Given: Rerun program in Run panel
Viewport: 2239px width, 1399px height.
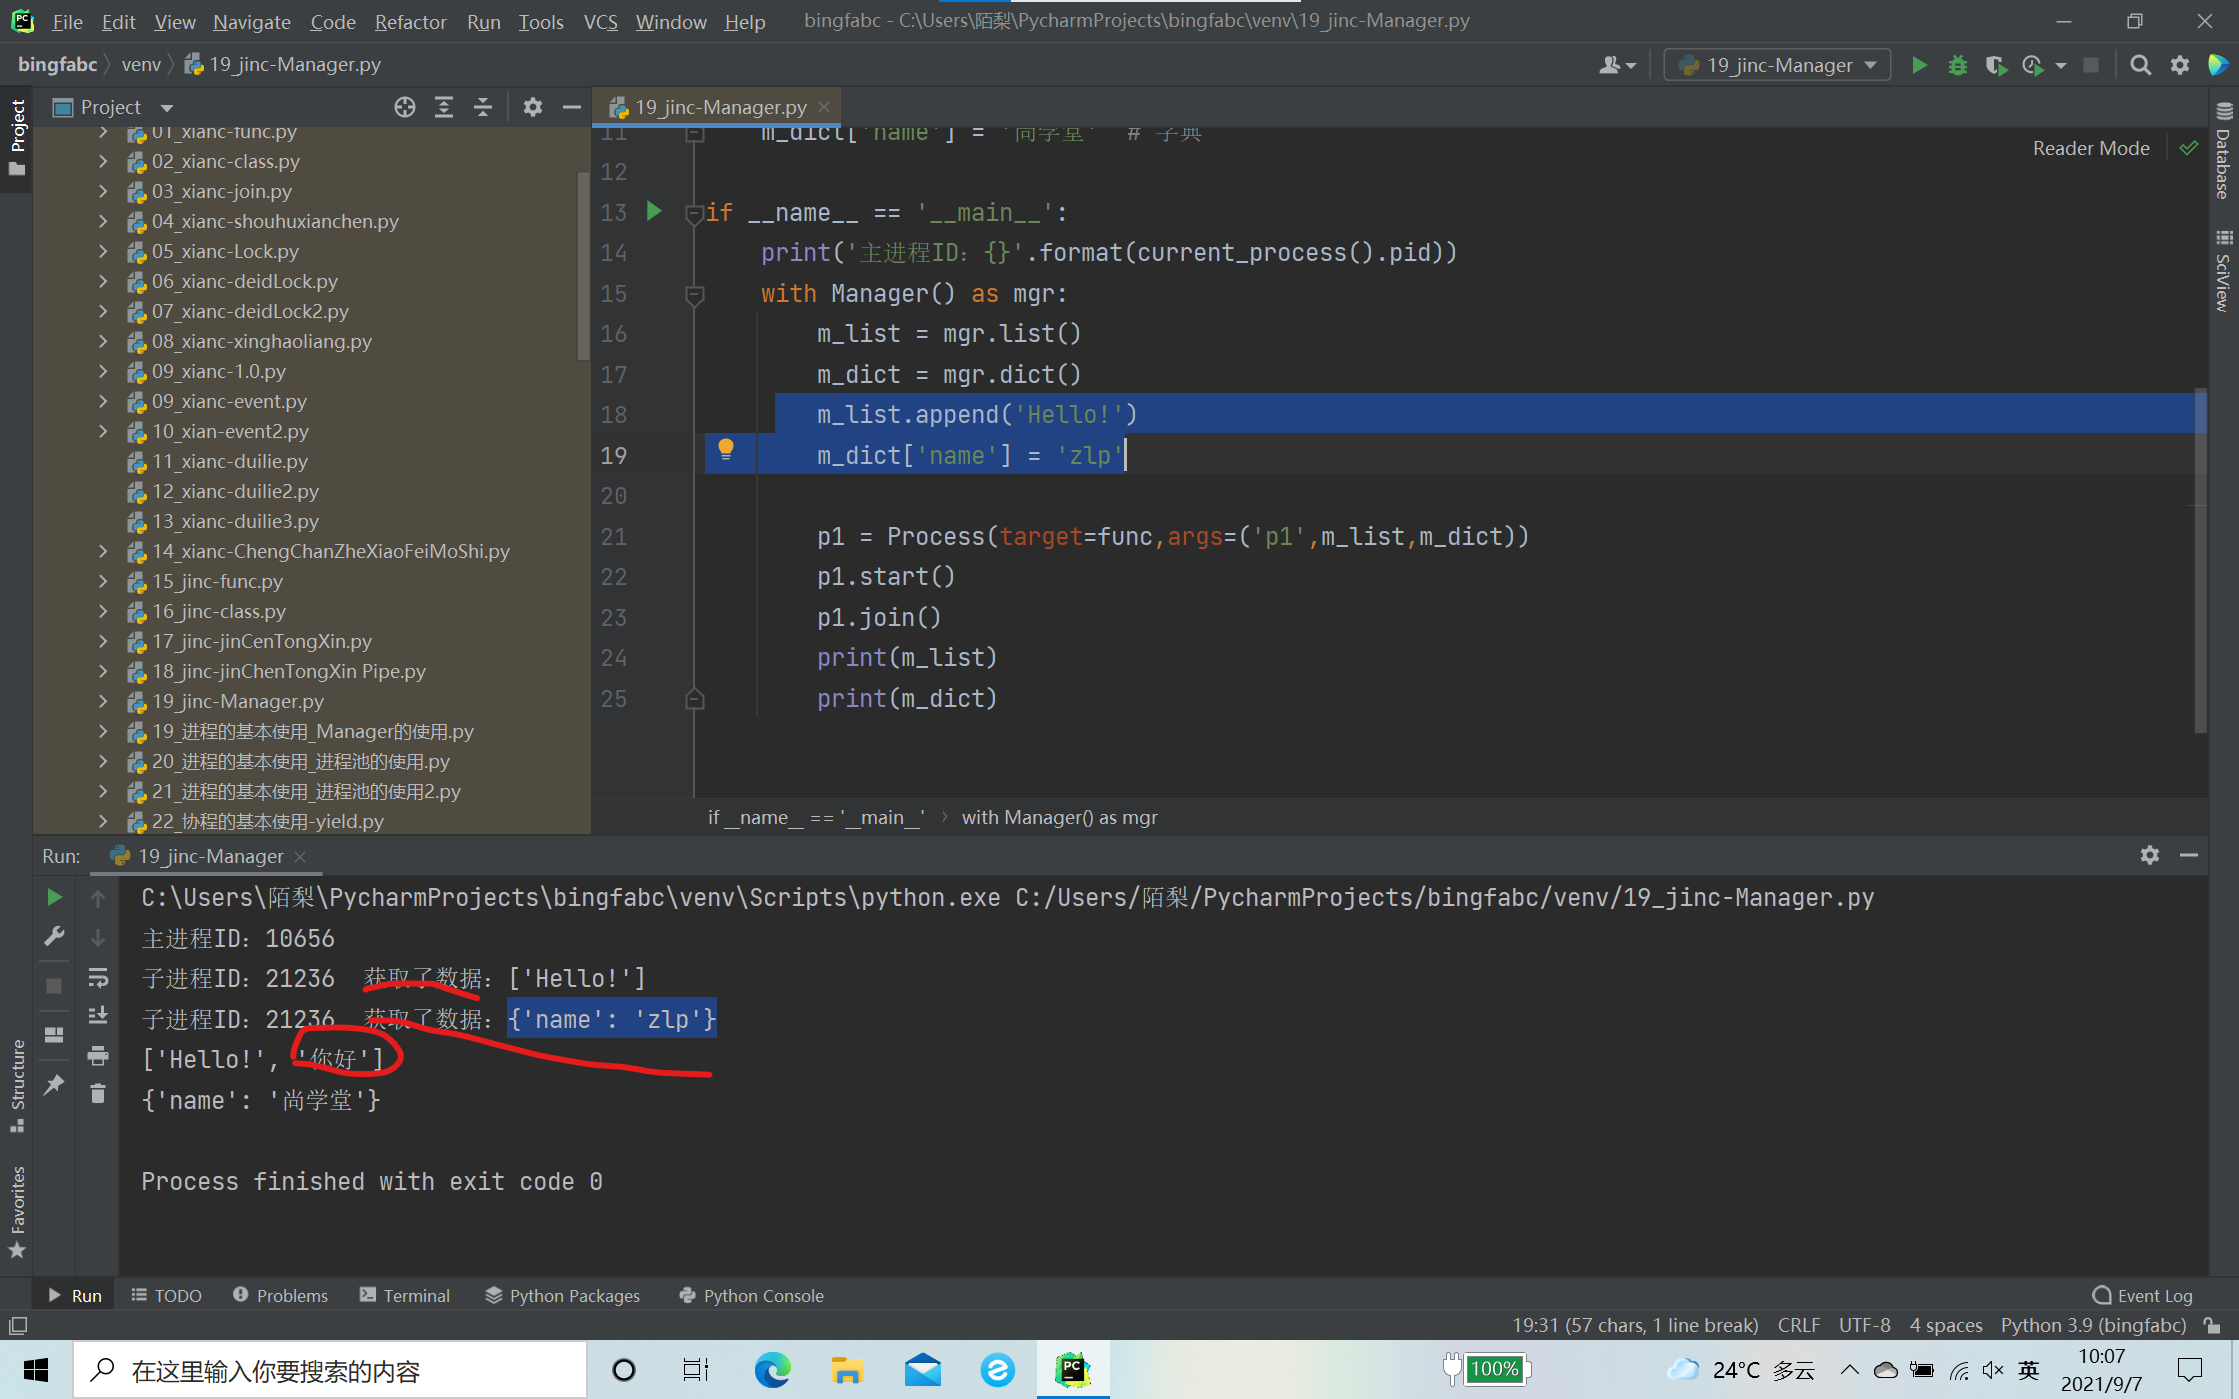Looking at the screenshot, I should tap(54, 897).
